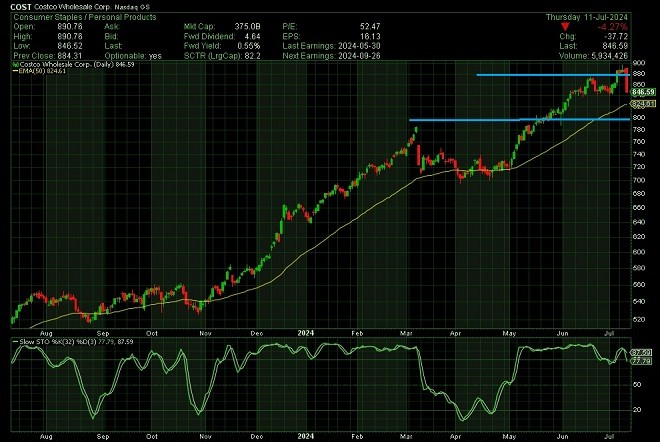
Task: Click the 87.59 stochastic value tag
Action: coord(641,352)
